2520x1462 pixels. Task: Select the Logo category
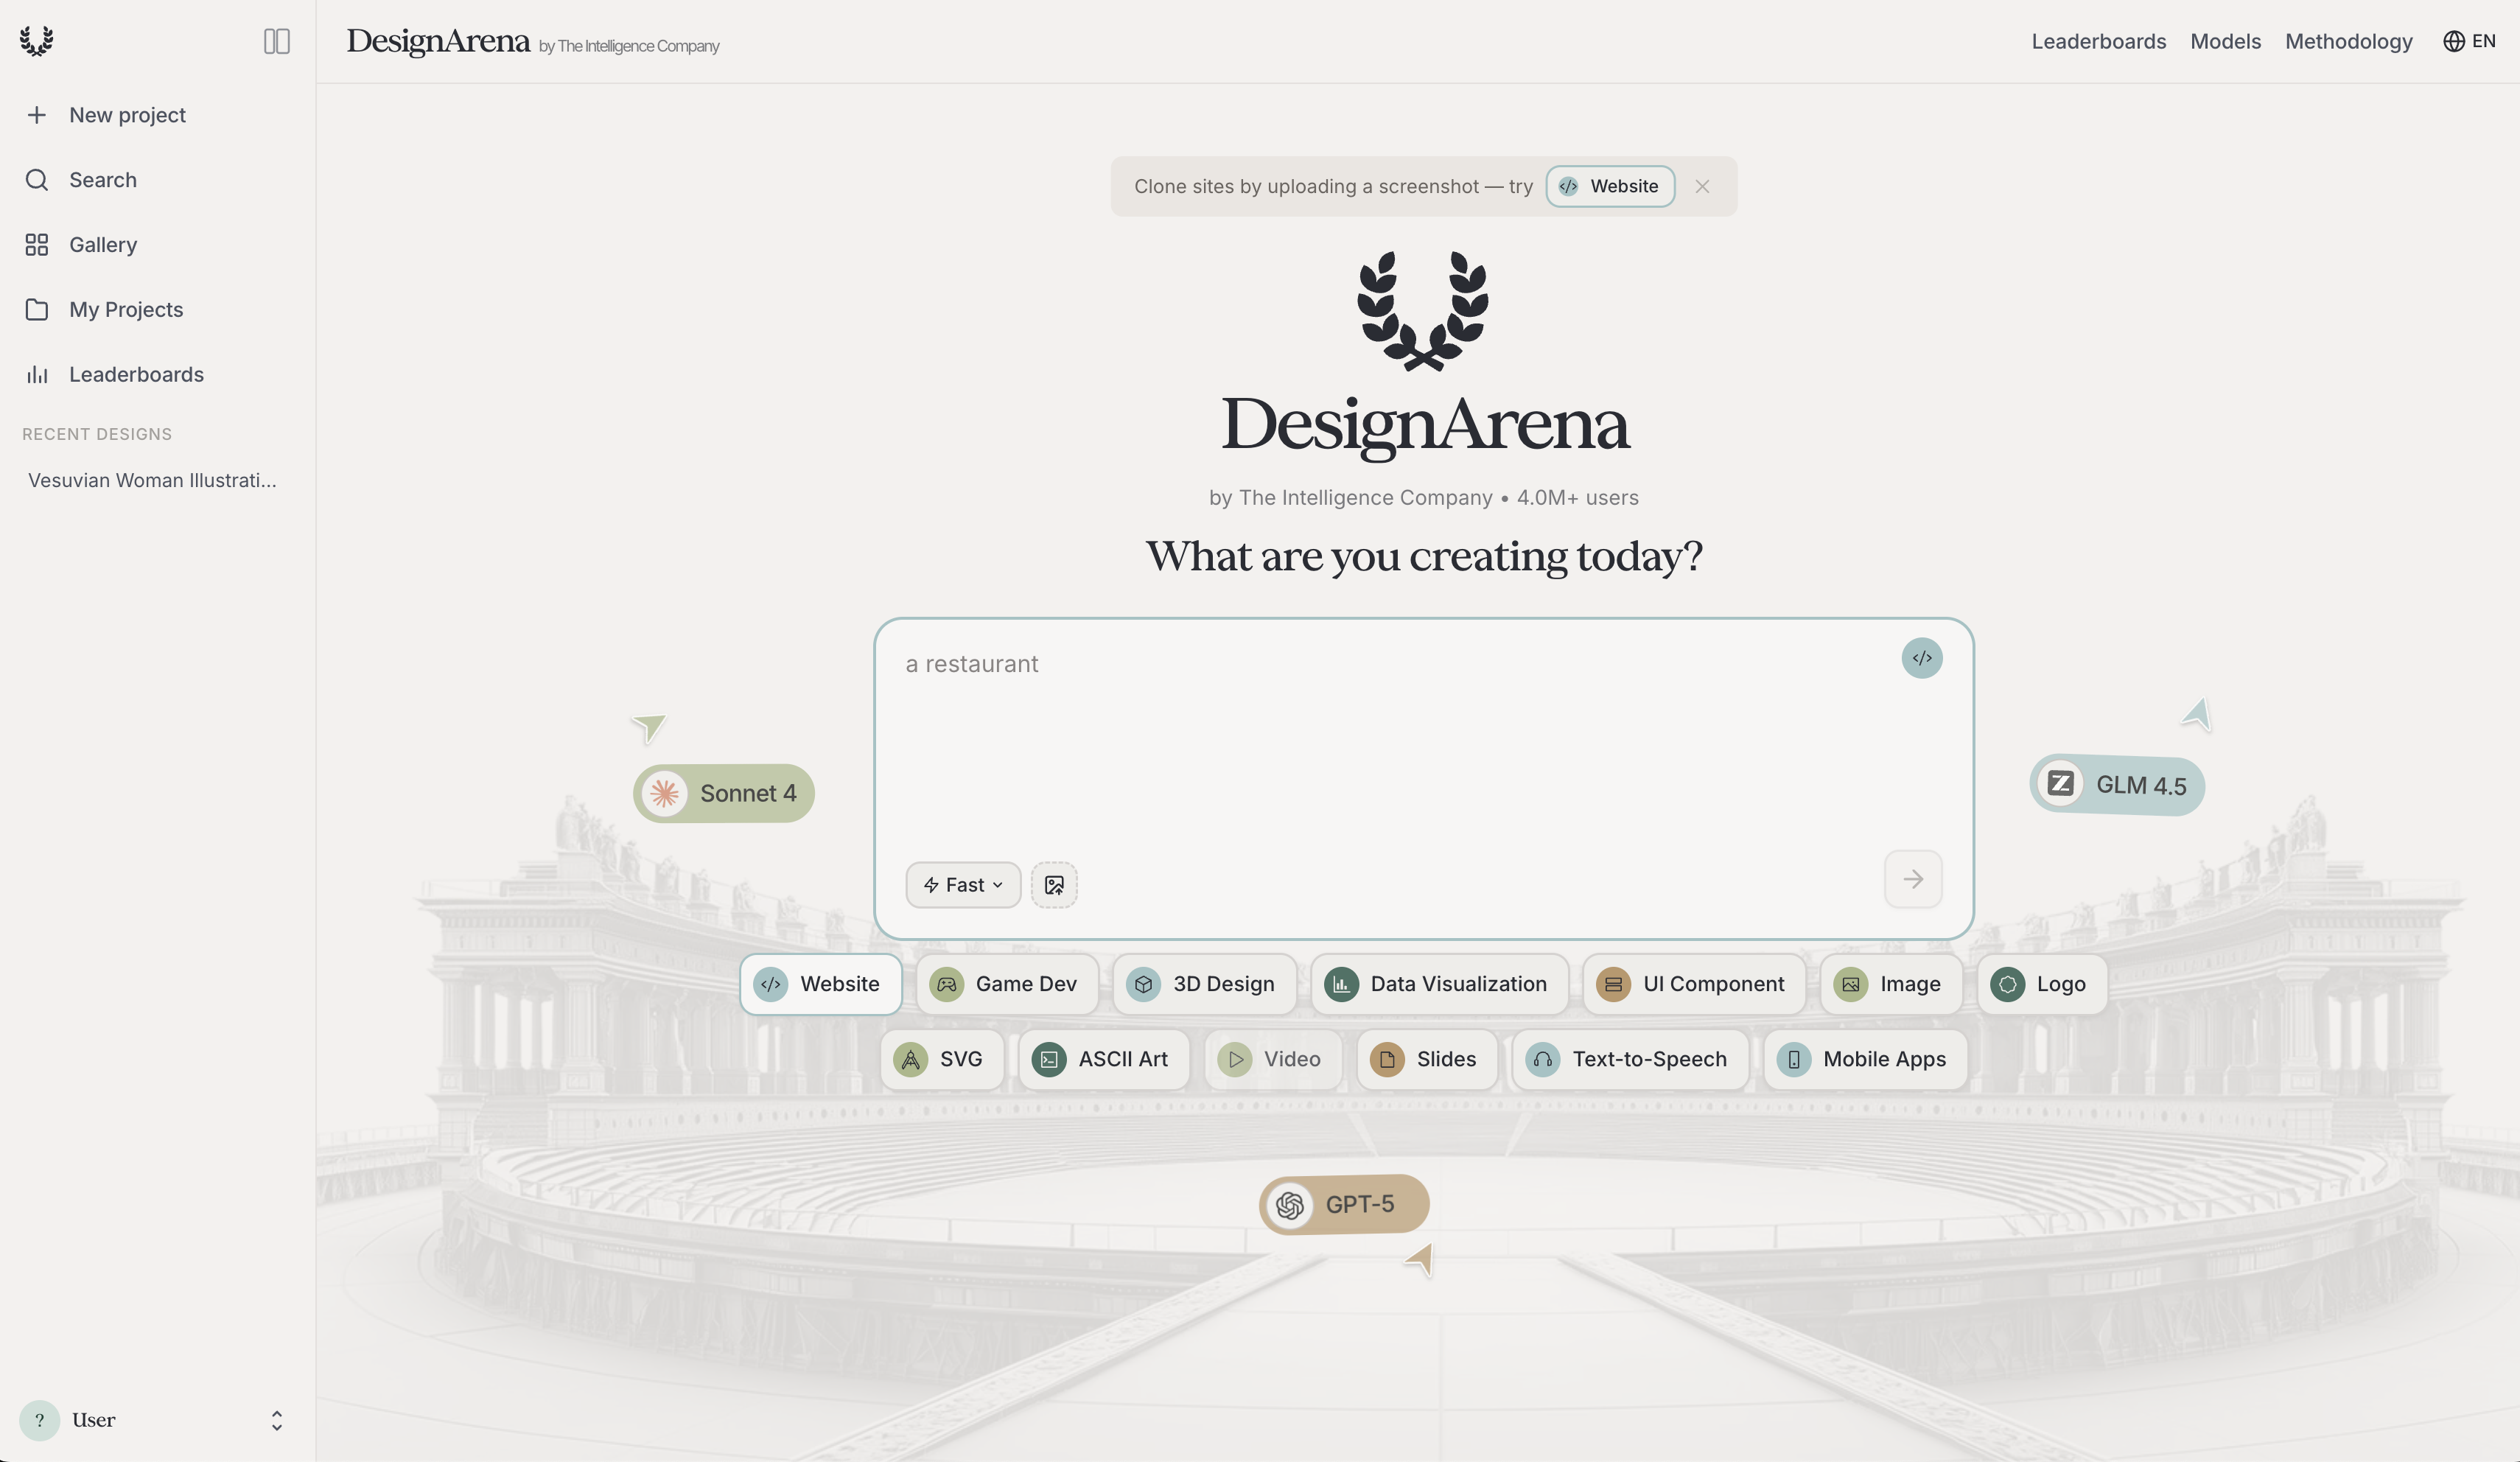pyautogui.click(x=2042, y=984)
